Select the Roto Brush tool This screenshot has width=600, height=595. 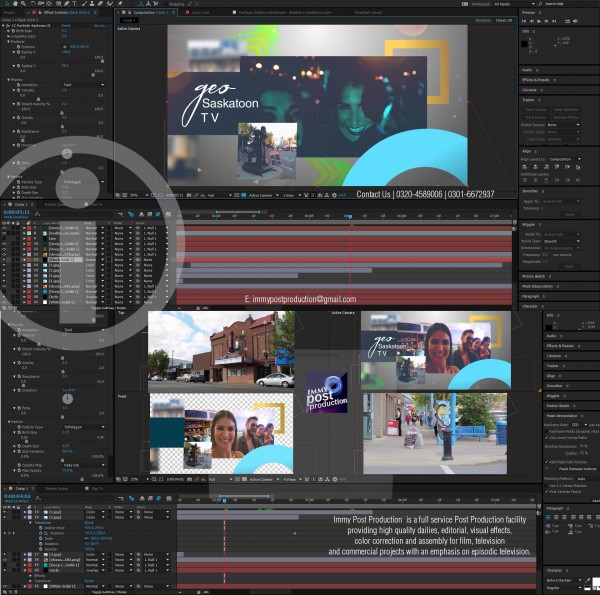(110, 3)
